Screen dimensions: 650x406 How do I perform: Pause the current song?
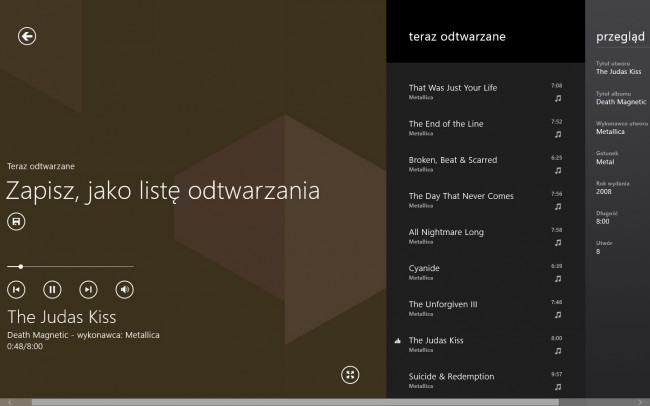[52, 289]
